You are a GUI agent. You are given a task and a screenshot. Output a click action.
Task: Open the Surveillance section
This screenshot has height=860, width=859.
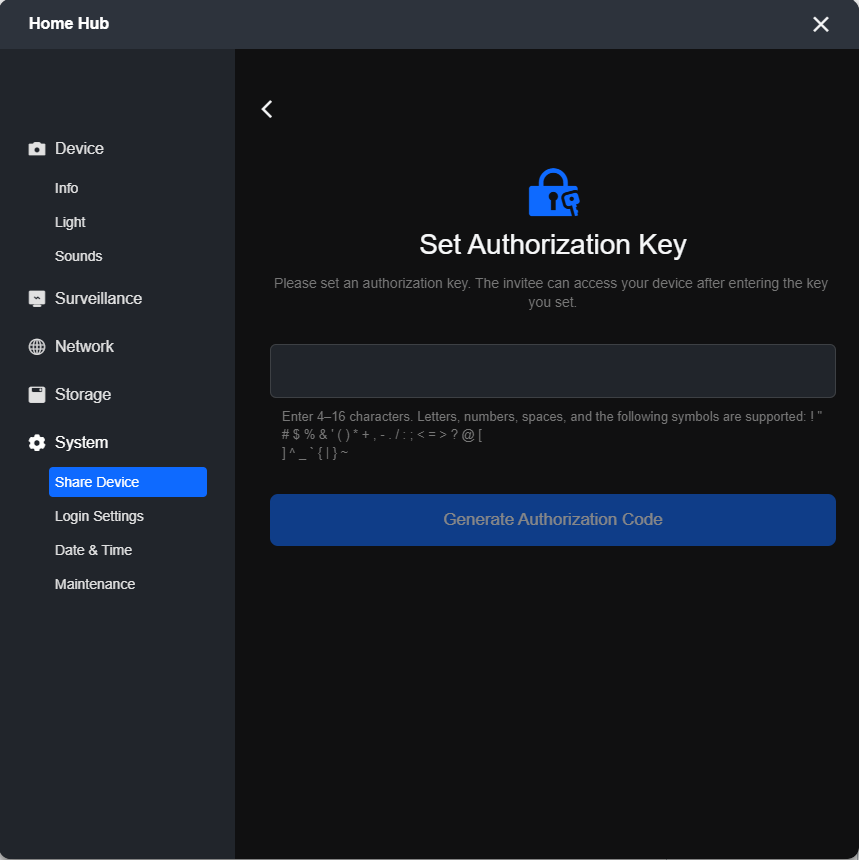click(x=98, y=298)
